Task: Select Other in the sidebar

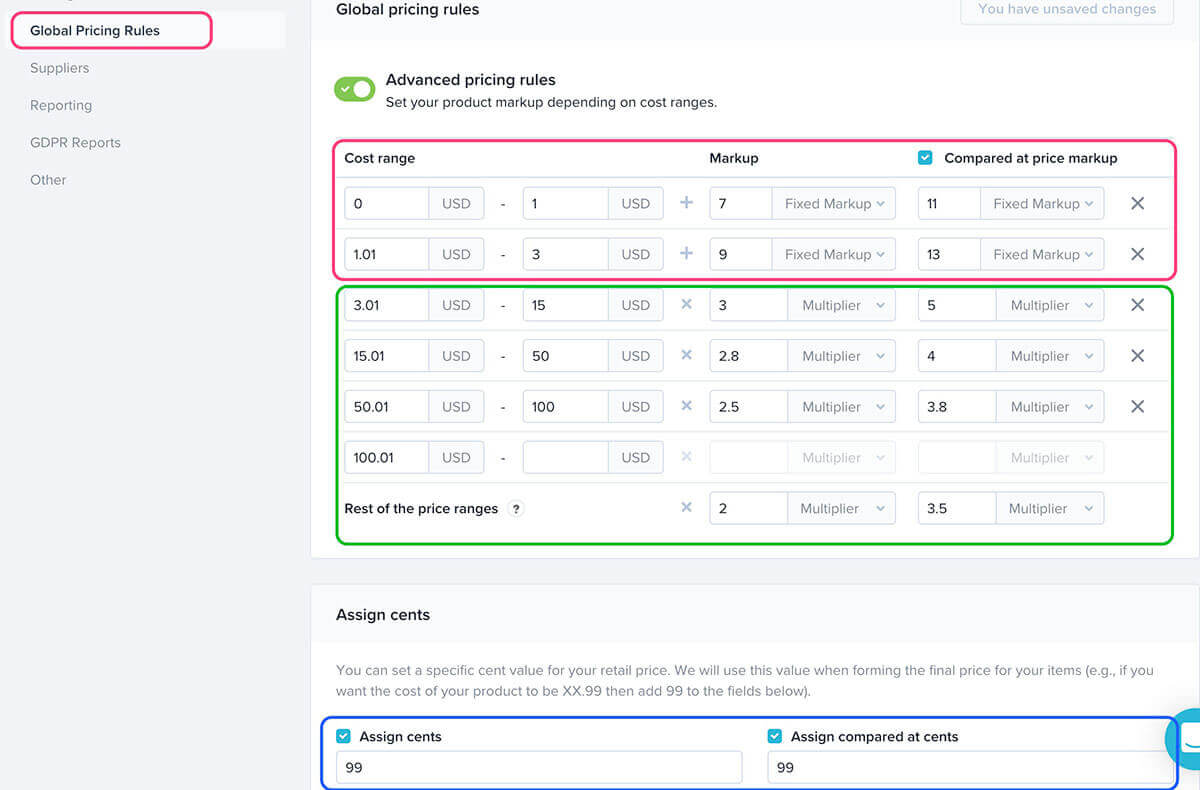Action: (48, 180)
